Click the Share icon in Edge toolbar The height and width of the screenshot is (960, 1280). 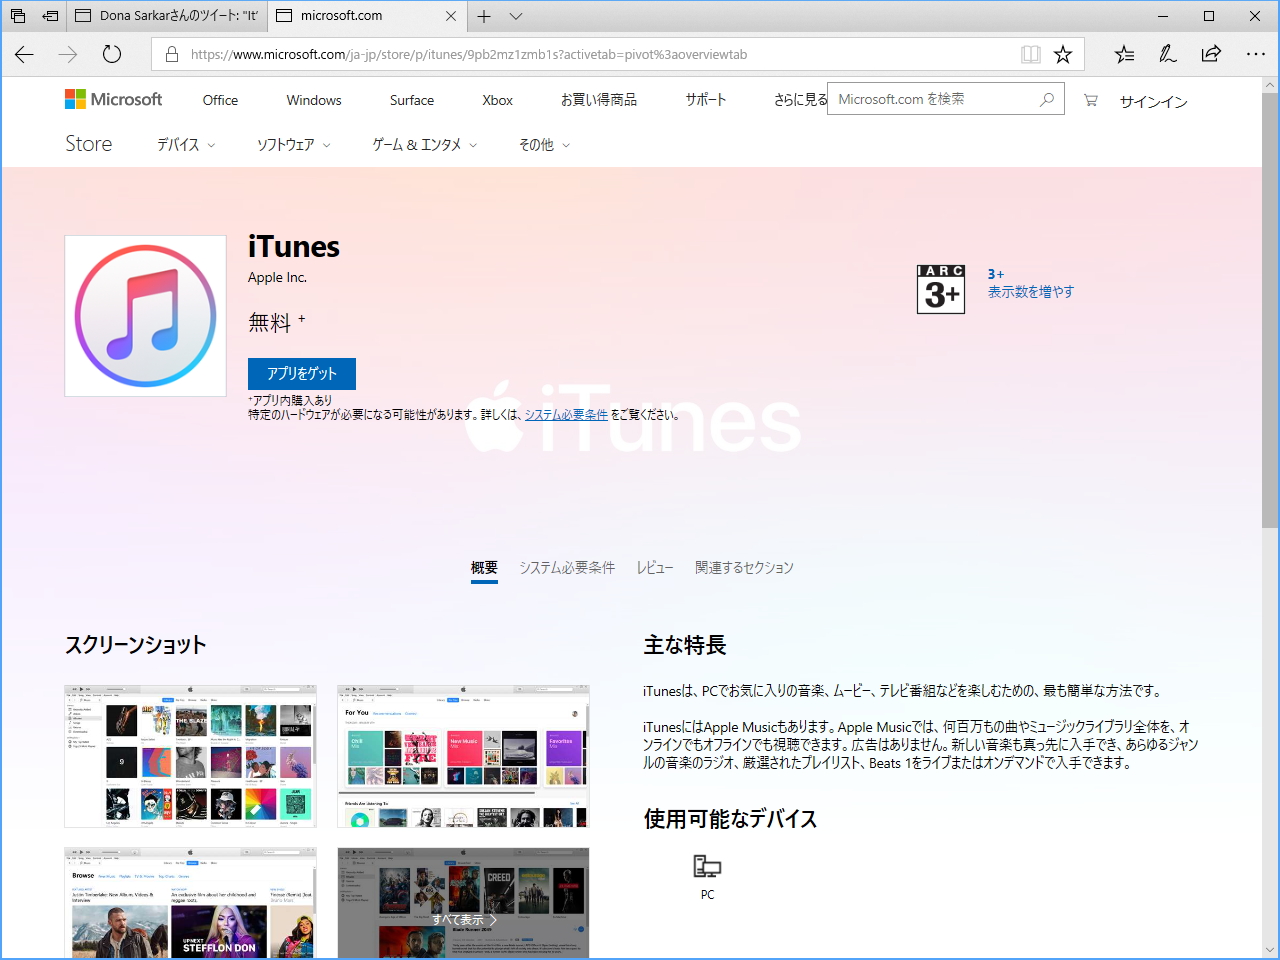pyautogui.click(x=1210, y=55)
